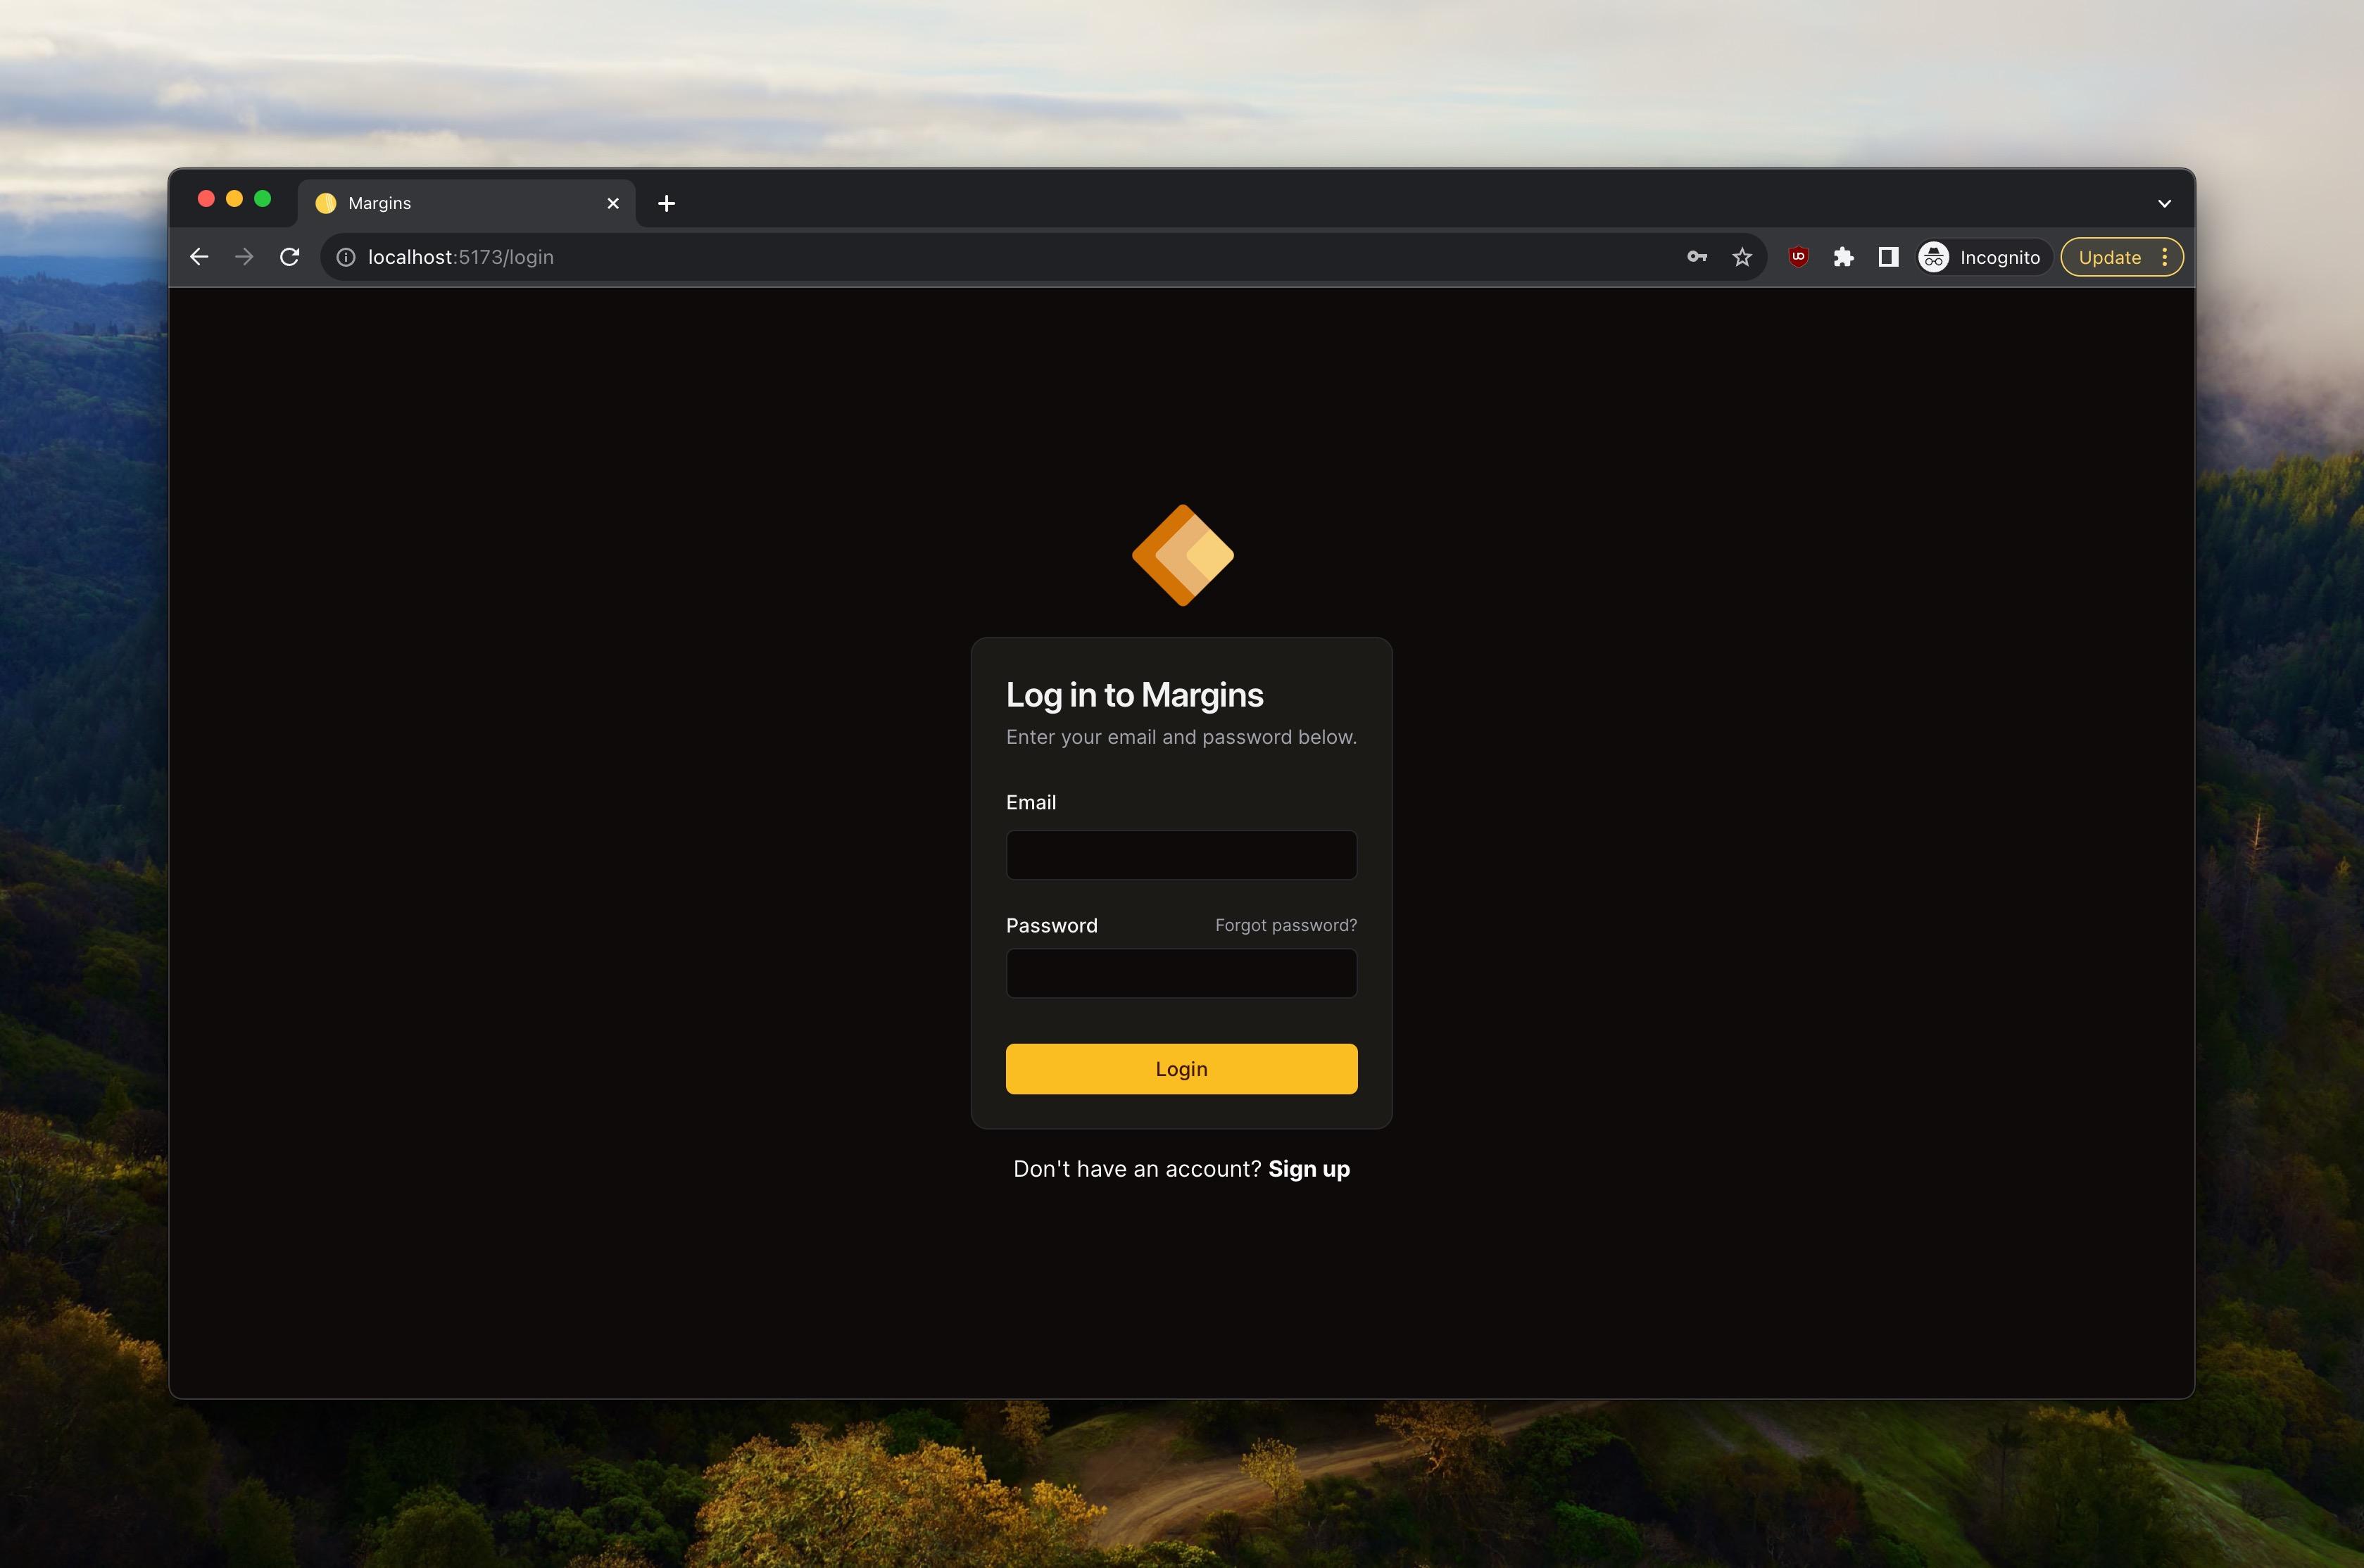The image size is (2364, 1568).
Task: Click the Password input field
Action: [x=1181, y=975]
